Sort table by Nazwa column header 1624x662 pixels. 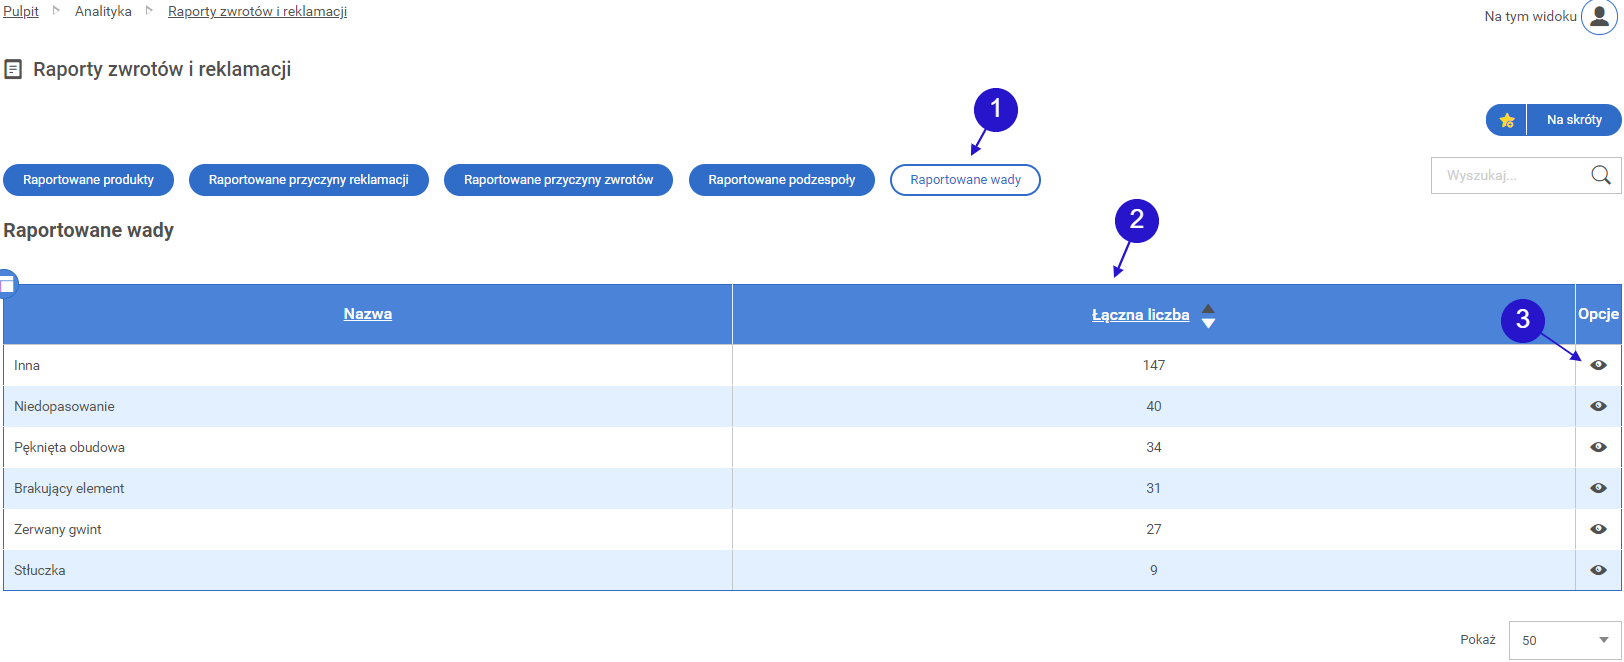(x=367, y=314)
